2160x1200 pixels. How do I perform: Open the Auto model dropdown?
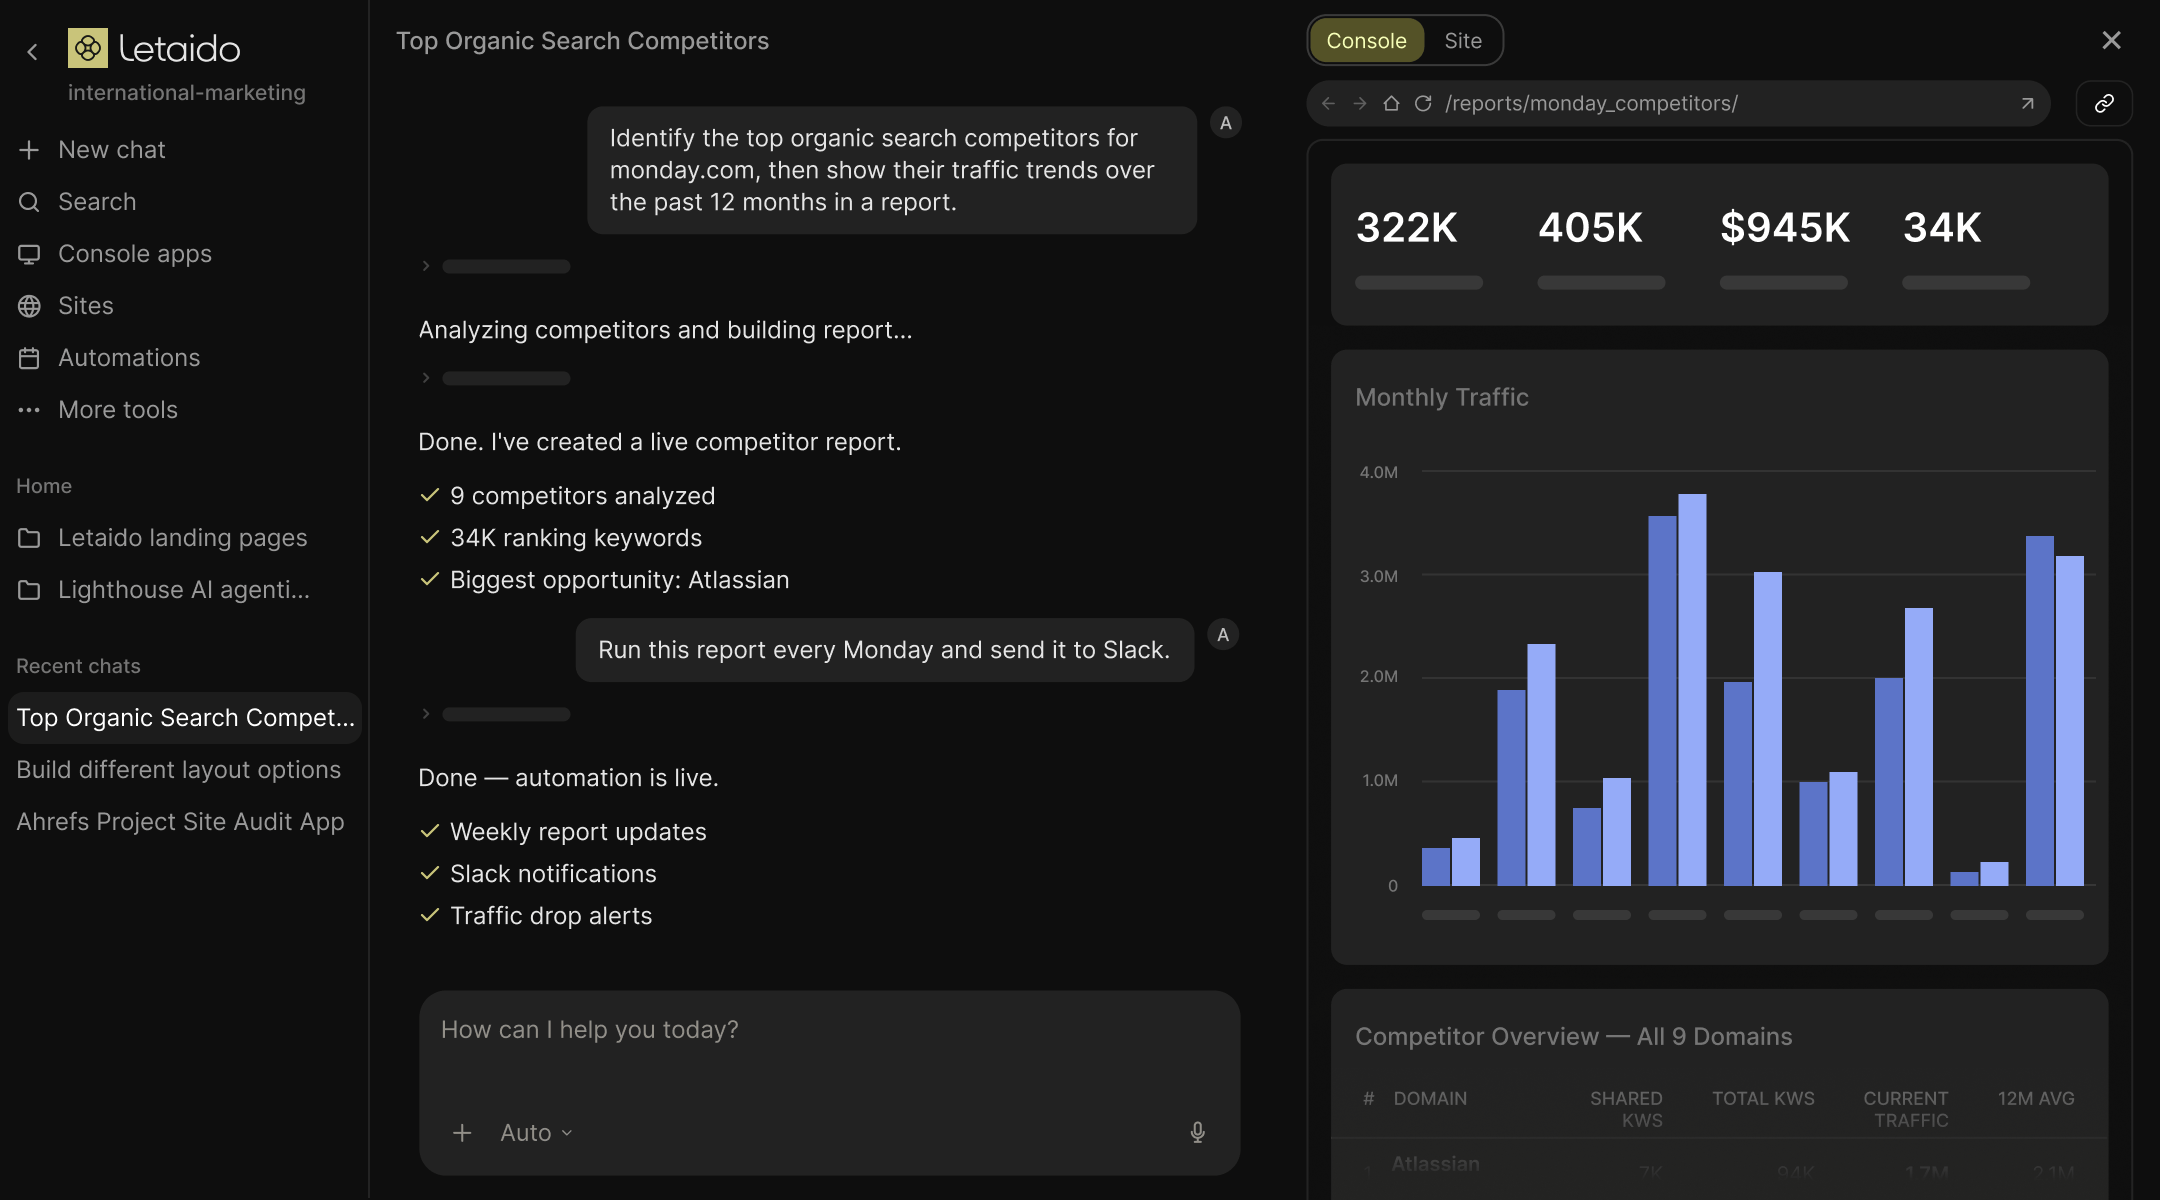537,1132
